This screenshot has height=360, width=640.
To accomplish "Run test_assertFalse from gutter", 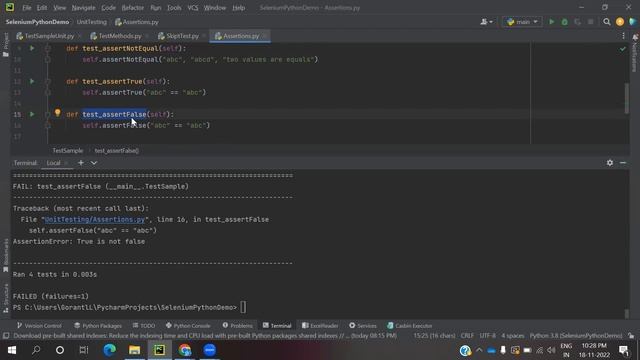I will click(x=32, y=114).
